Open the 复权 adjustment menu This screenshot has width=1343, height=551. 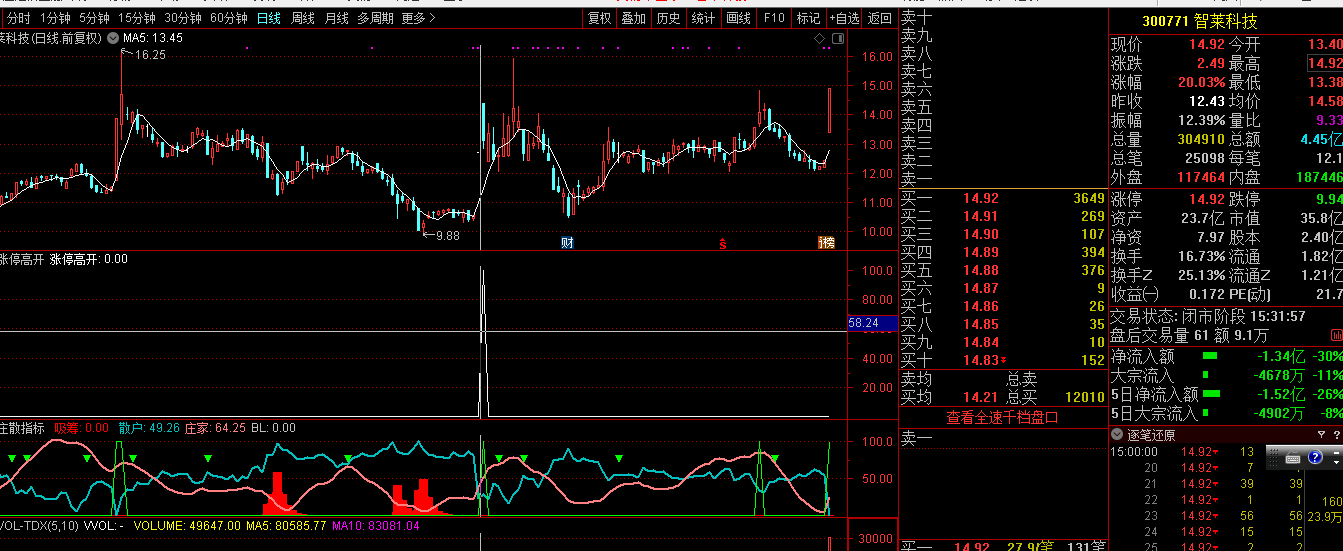(x=599, y=18)
